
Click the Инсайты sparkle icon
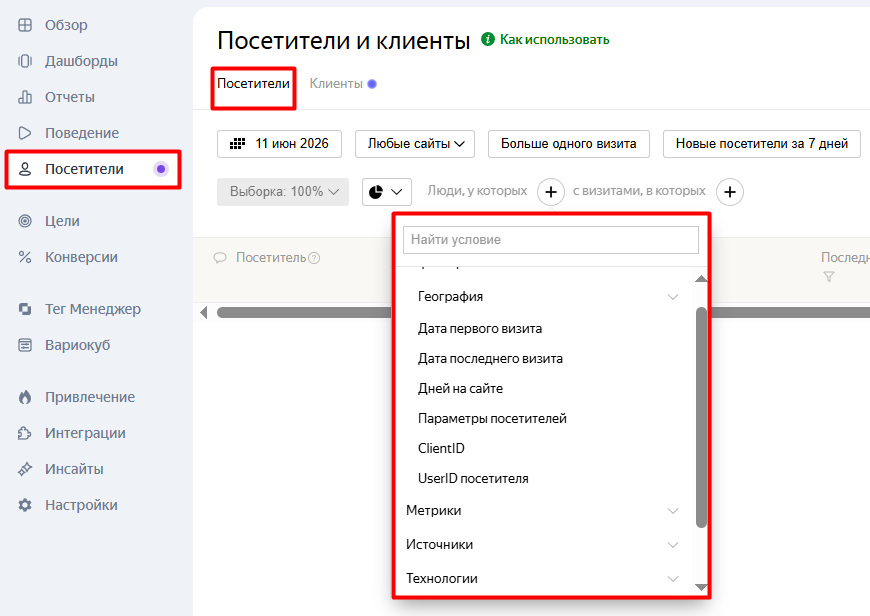(x=25, y=469)
